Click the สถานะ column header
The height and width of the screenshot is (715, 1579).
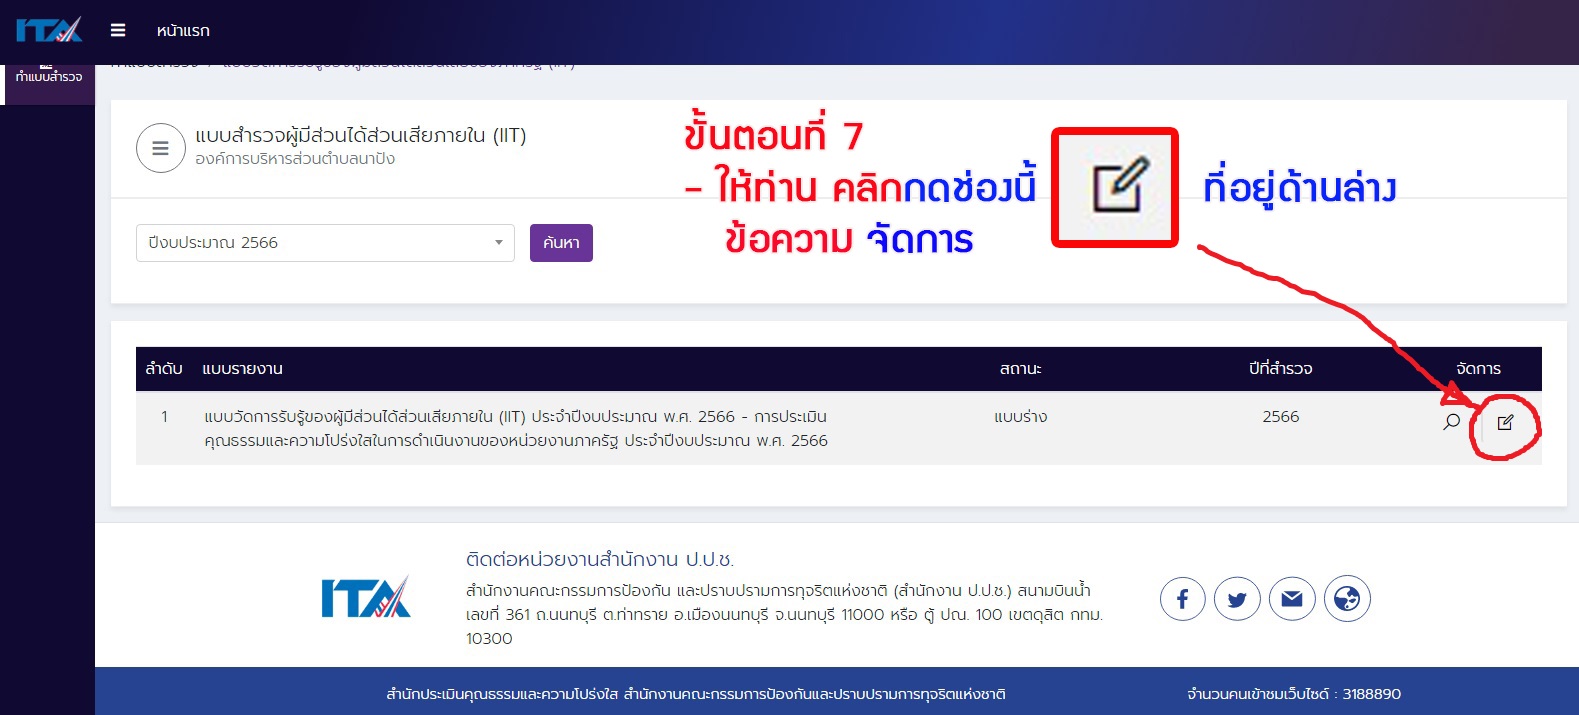pos(1020,369)
